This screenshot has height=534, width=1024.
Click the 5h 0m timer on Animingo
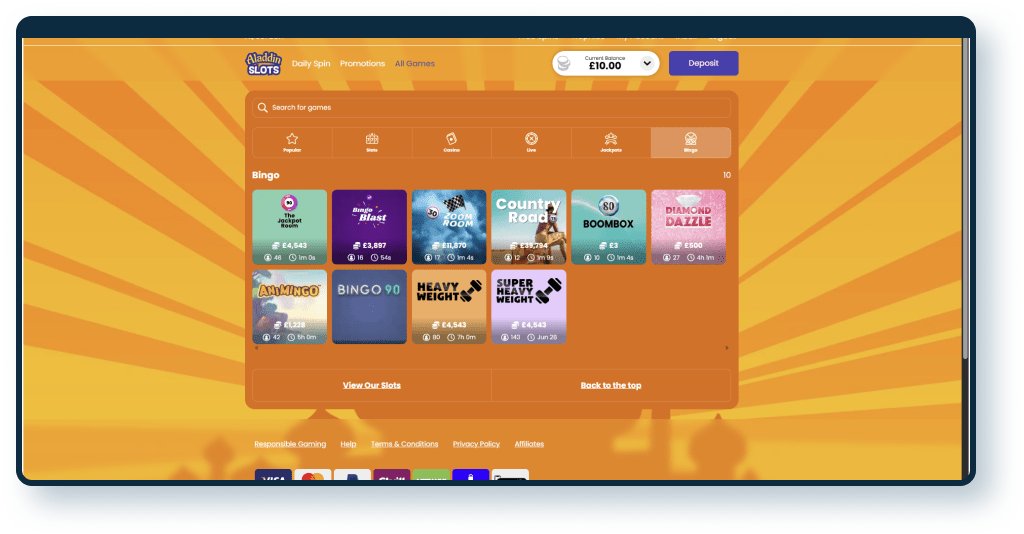[x=307, y=338]
